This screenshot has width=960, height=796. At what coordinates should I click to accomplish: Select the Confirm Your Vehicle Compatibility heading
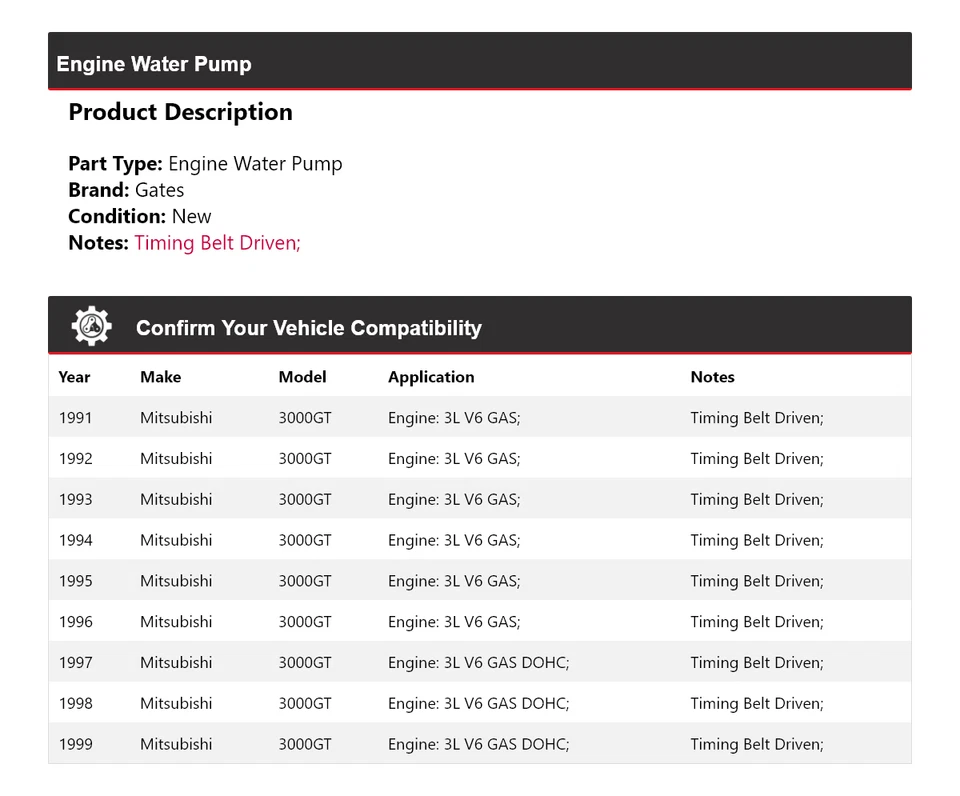pyautogui.click(x=308, y=328)
